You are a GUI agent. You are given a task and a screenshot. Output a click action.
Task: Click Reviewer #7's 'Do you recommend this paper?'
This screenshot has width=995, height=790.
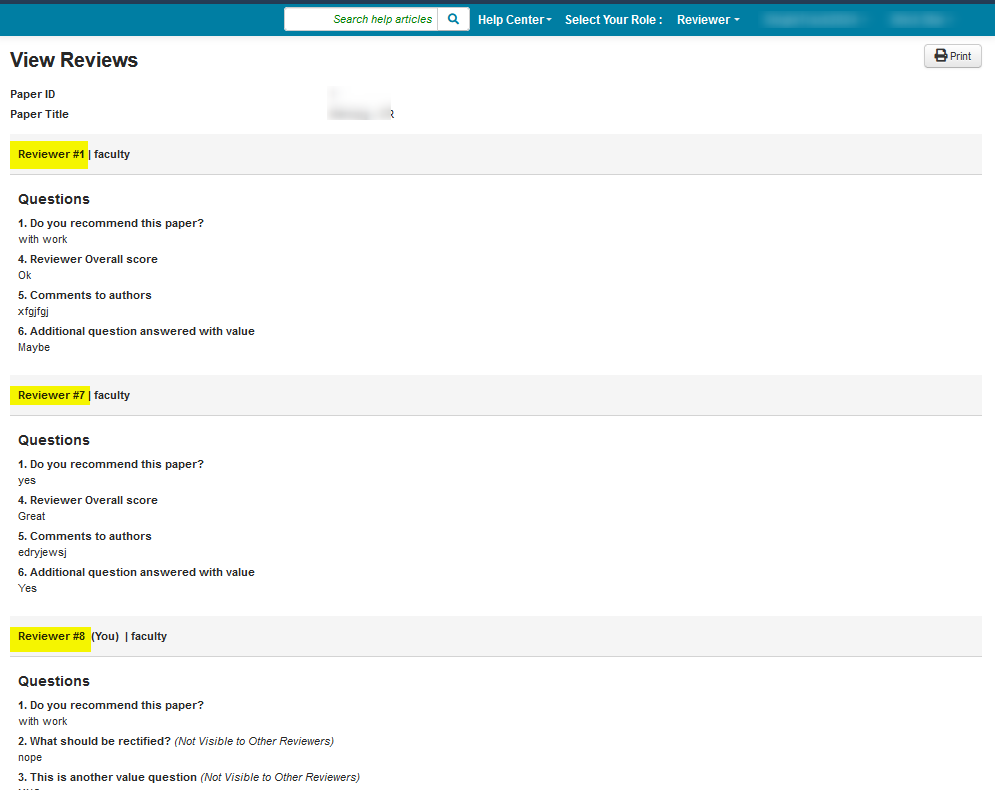(110, 464)
